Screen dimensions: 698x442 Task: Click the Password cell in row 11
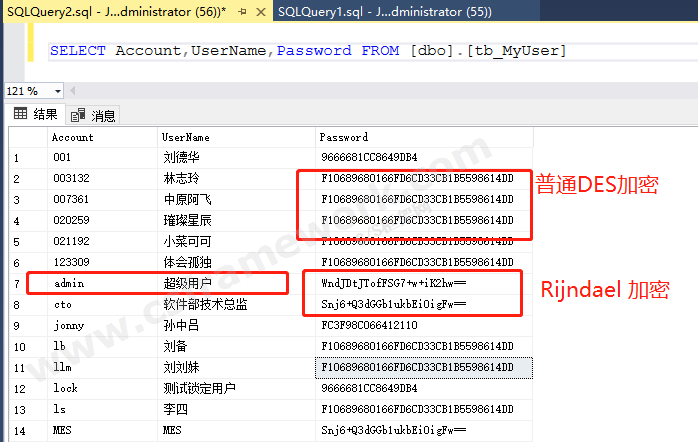(417, 368)
